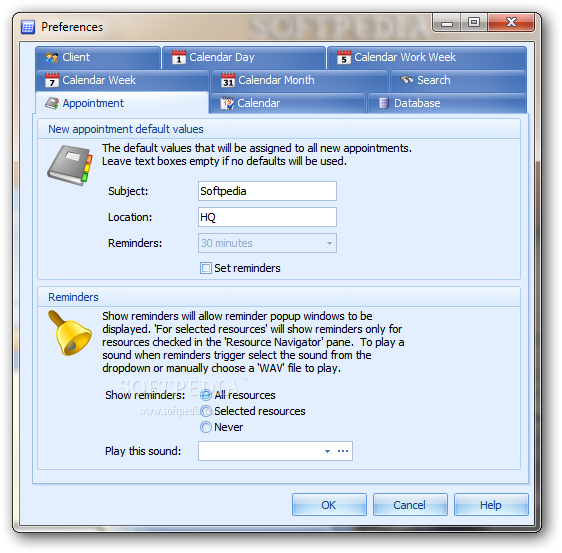Click the Client tab people icon

[52, 57]
